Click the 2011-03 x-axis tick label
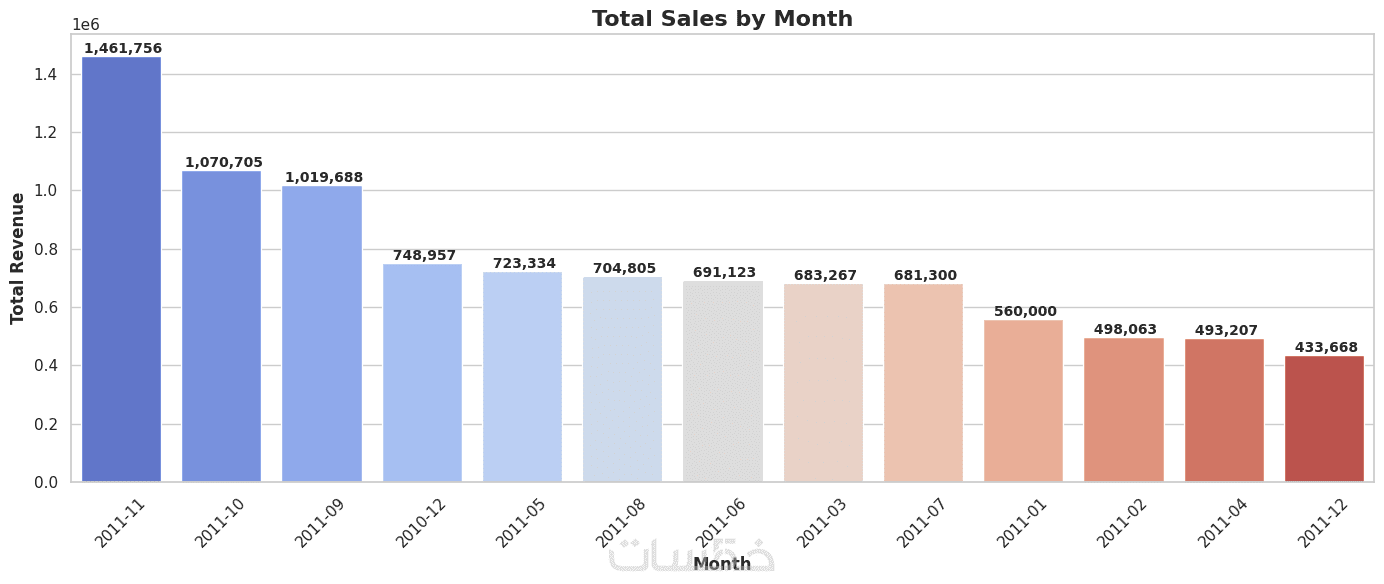The width and height of the screenshot is (1384, 584). tap(821, 522)
